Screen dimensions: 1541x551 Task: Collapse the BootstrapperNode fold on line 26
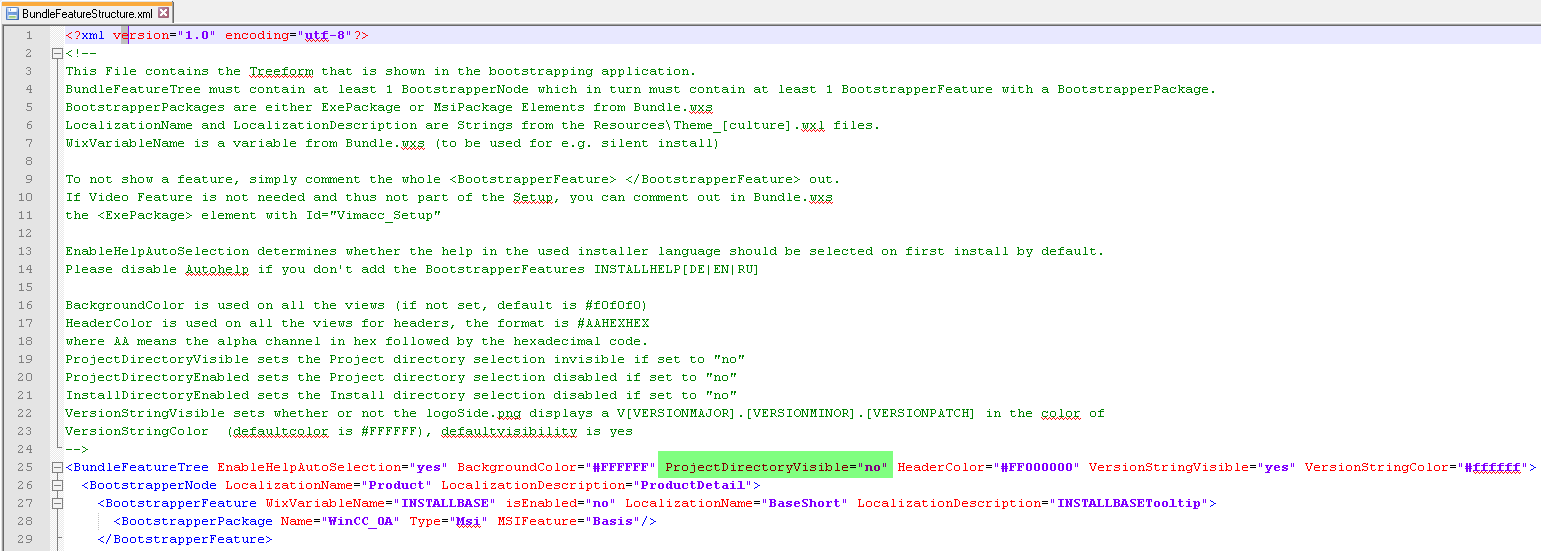(57, 485)
